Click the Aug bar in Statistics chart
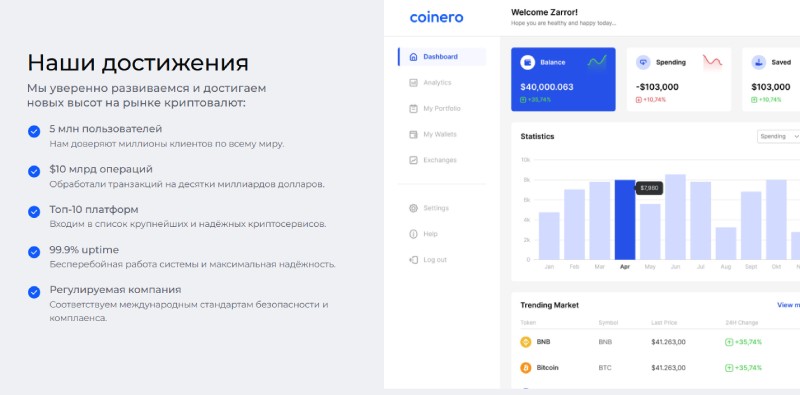The image size is (800, 395). (726, 243)
